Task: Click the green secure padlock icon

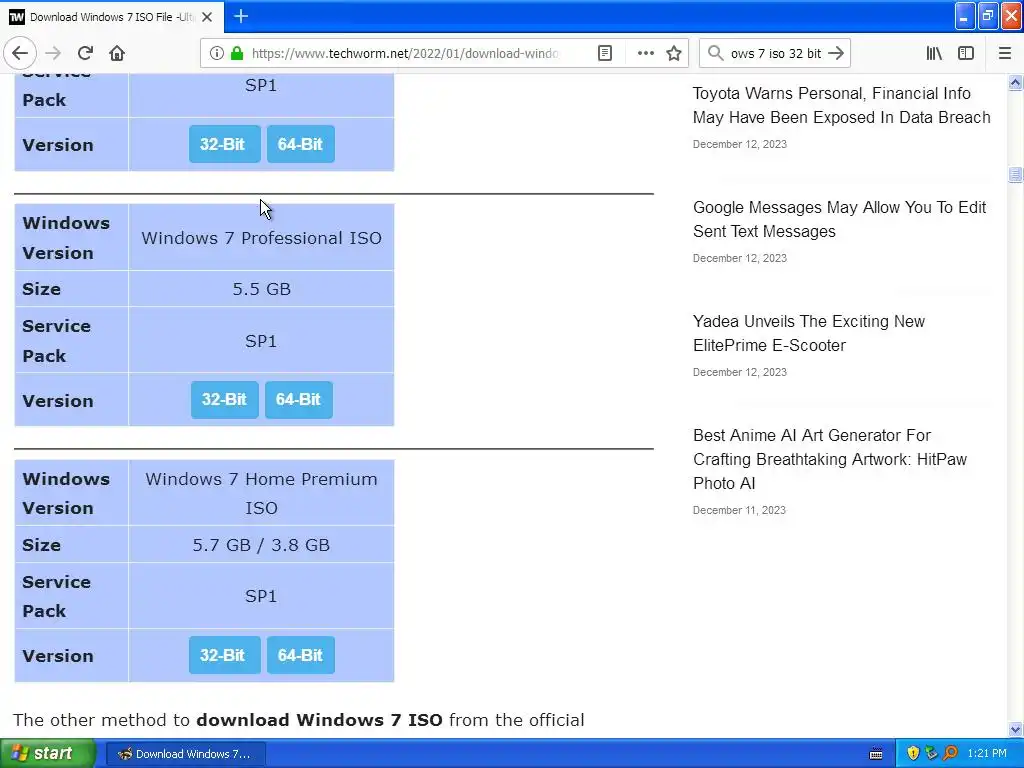Action: click(237, 54)
